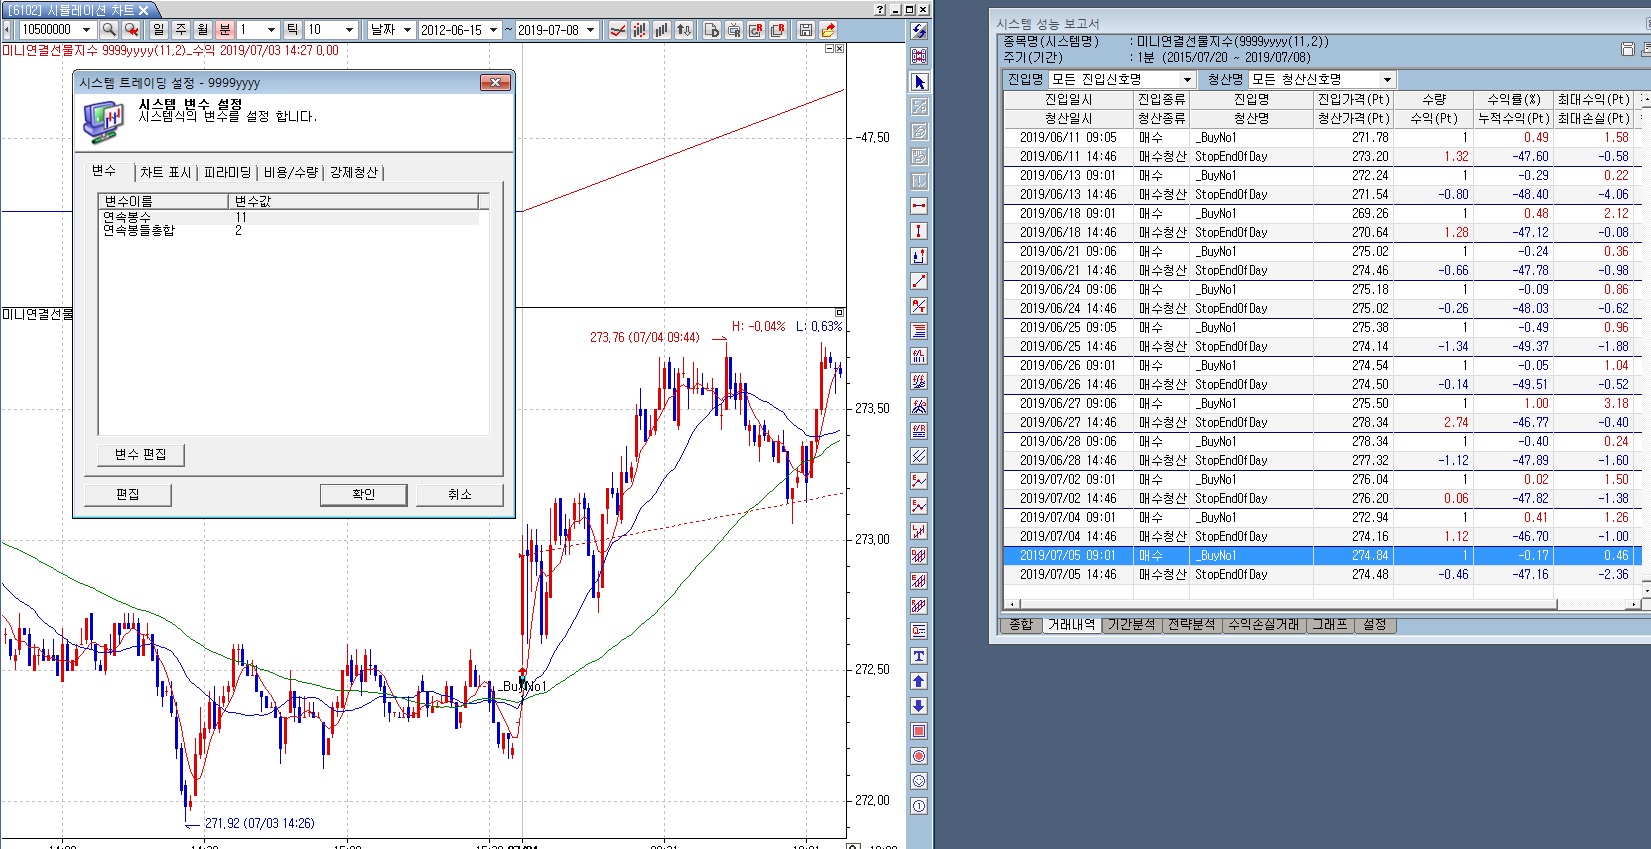The height and width of the screenshot is (849, 1651).
Task: Toggle the 틱 (tick) period button
Action: click(292, 30)
